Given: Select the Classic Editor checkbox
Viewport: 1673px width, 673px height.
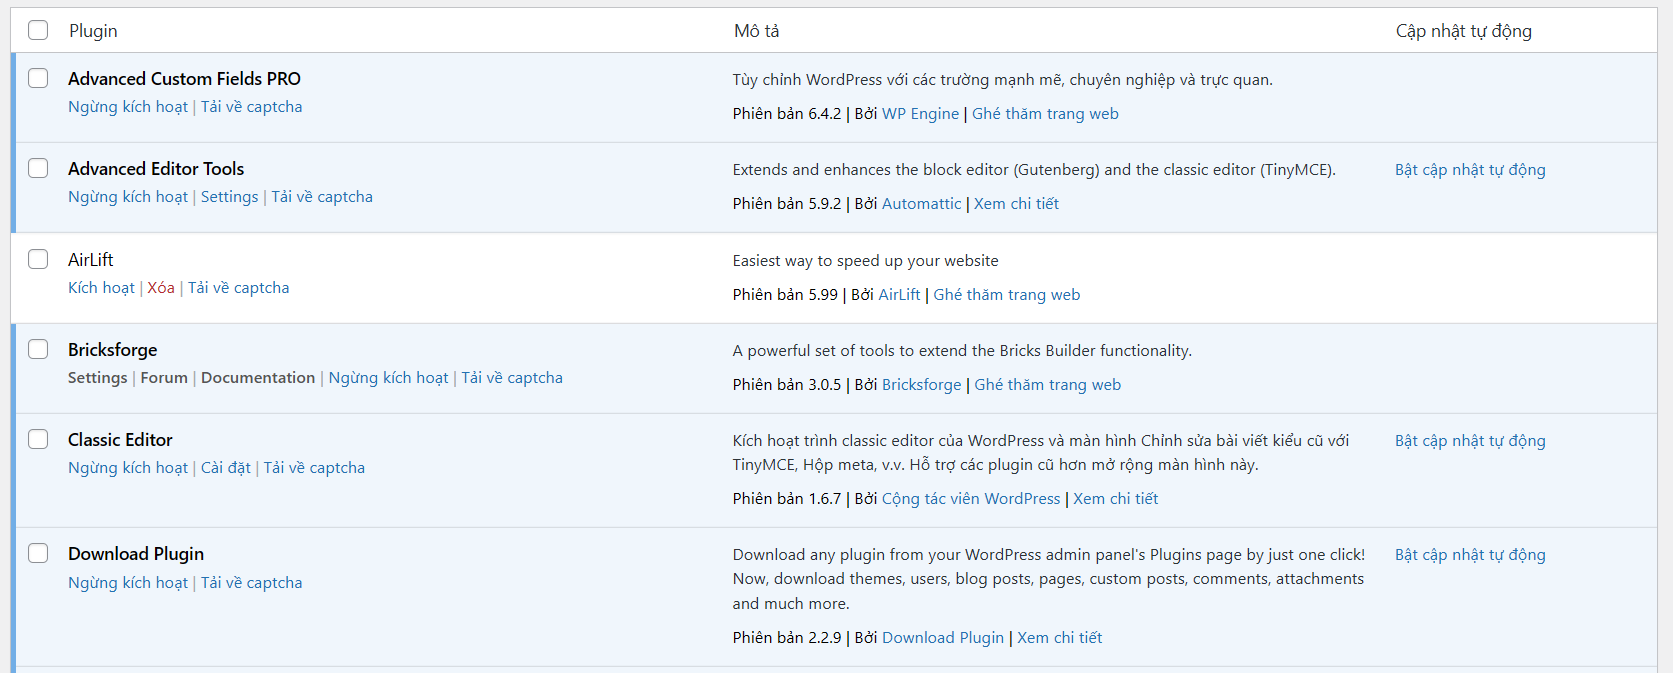Looking at the screenshot, I should [x=38, y=439].
